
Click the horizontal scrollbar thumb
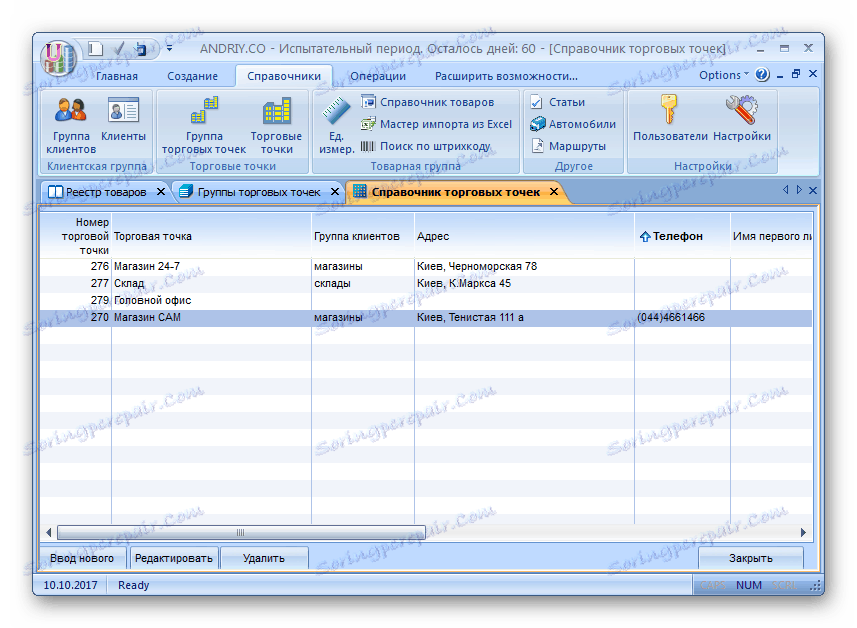[x=241, y=532]
